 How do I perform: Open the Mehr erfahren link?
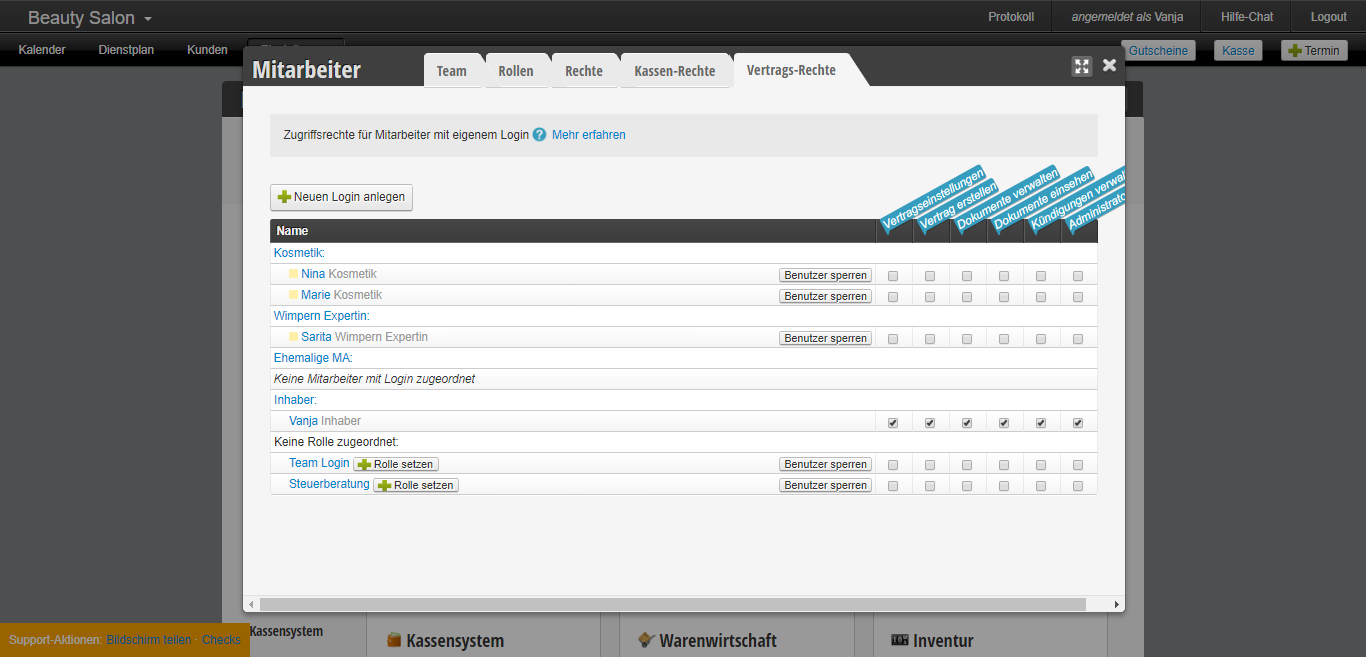pos(588,135)
